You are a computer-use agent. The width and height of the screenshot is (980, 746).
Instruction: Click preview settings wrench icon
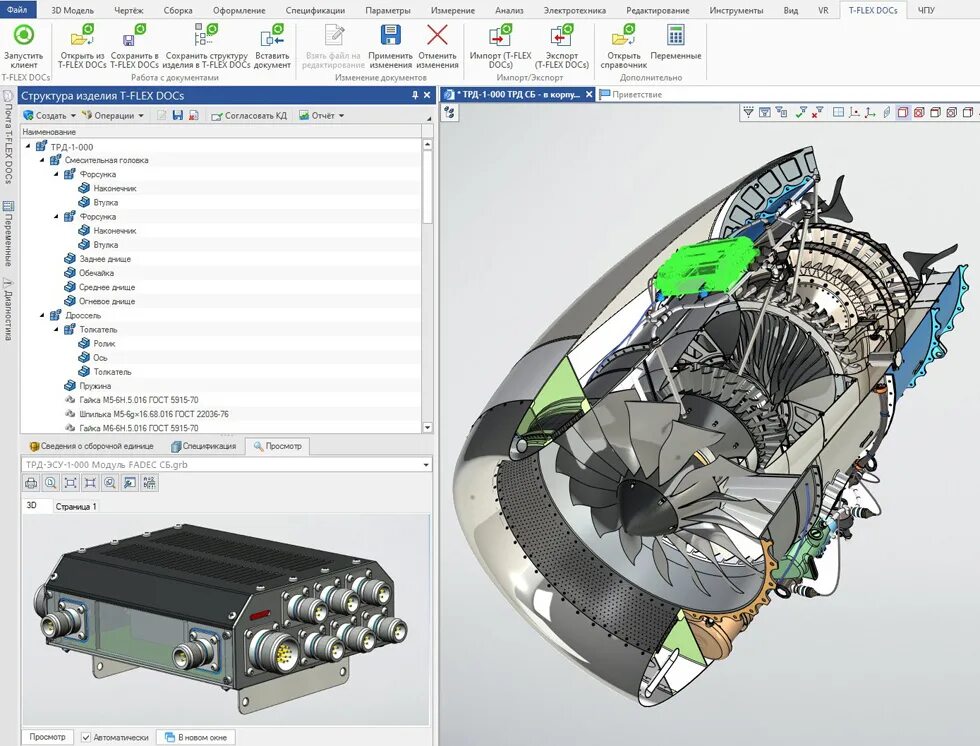click(x=130, y=482)
